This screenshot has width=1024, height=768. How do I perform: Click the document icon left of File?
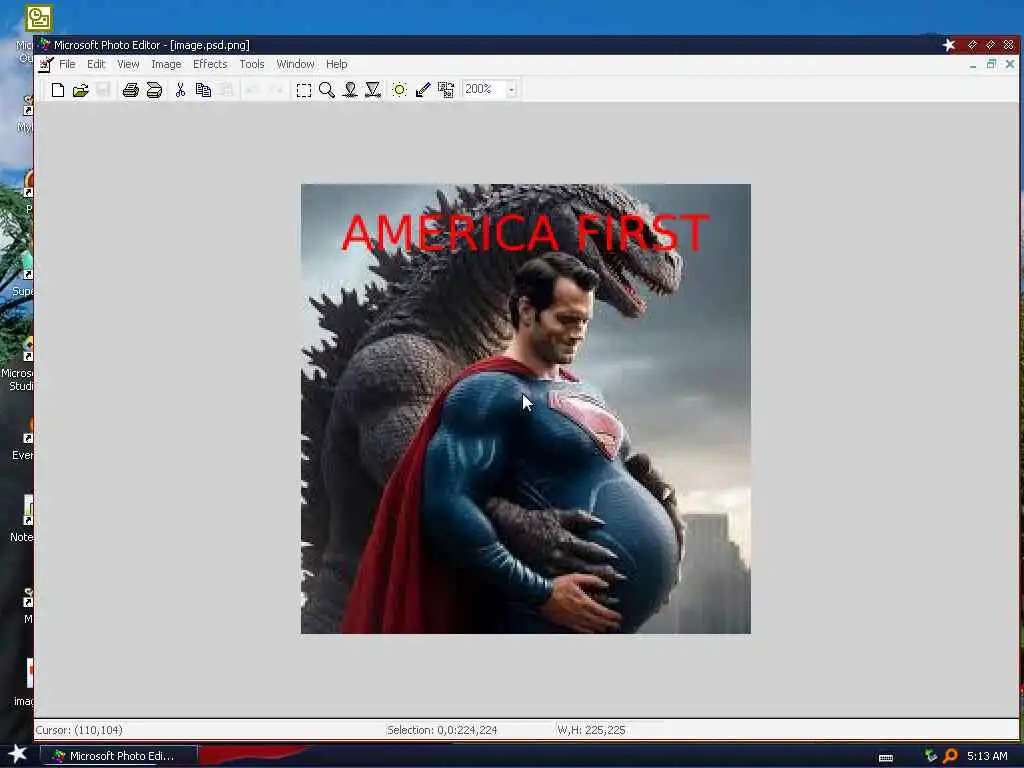point(45,65)
